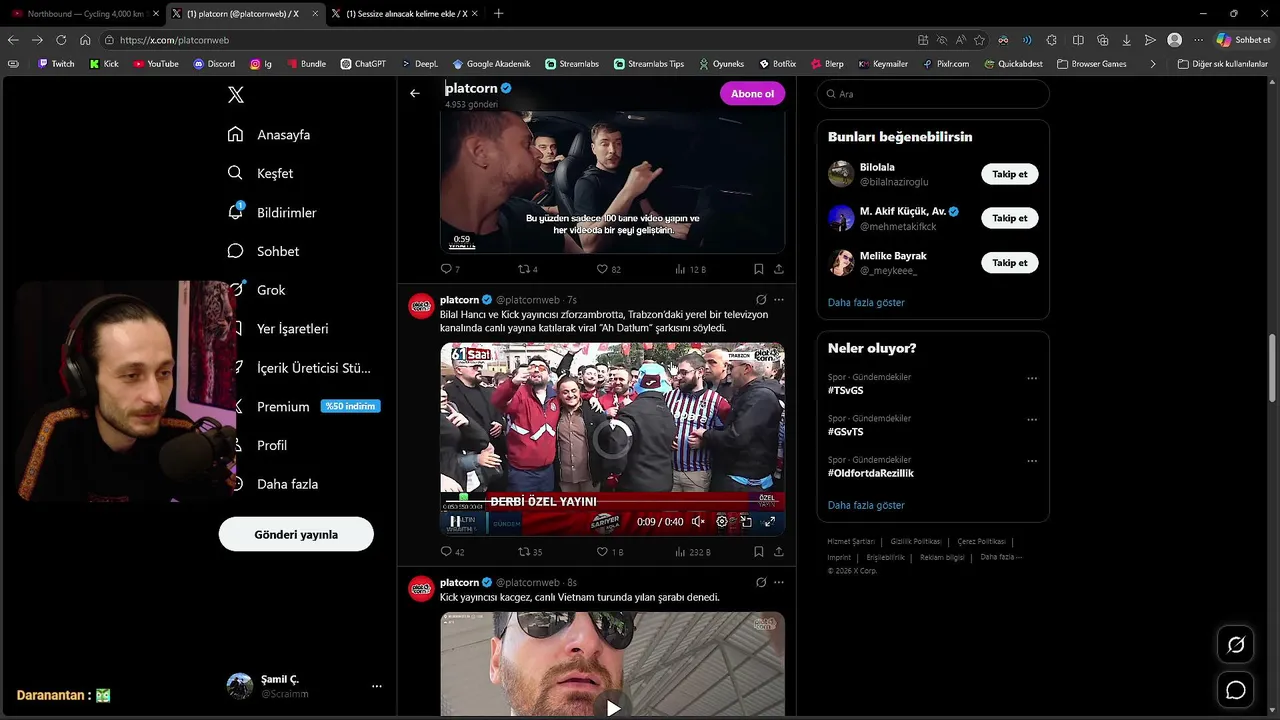The width and height of the screenshot is (1280, 720).
Task: Open Bildirimler notifications page
Action: click(272, 212)
